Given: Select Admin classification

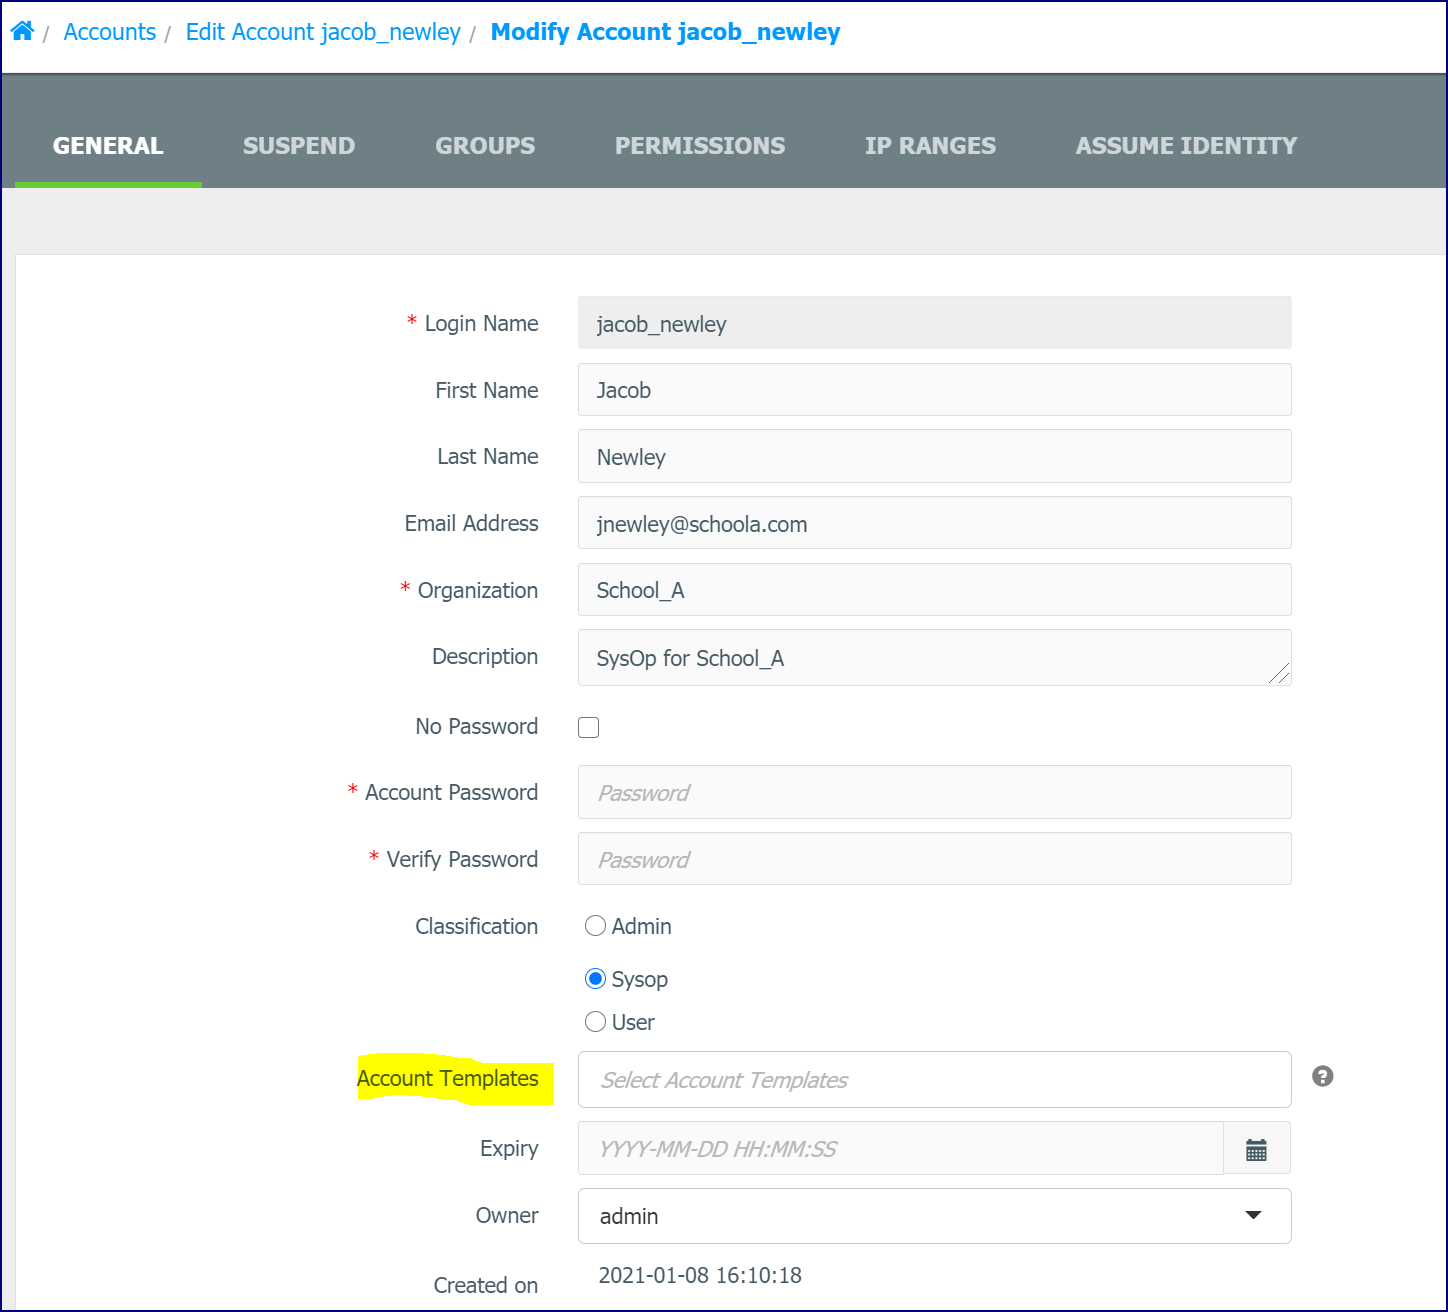Looking at the screenshot, I should [595, 926].
